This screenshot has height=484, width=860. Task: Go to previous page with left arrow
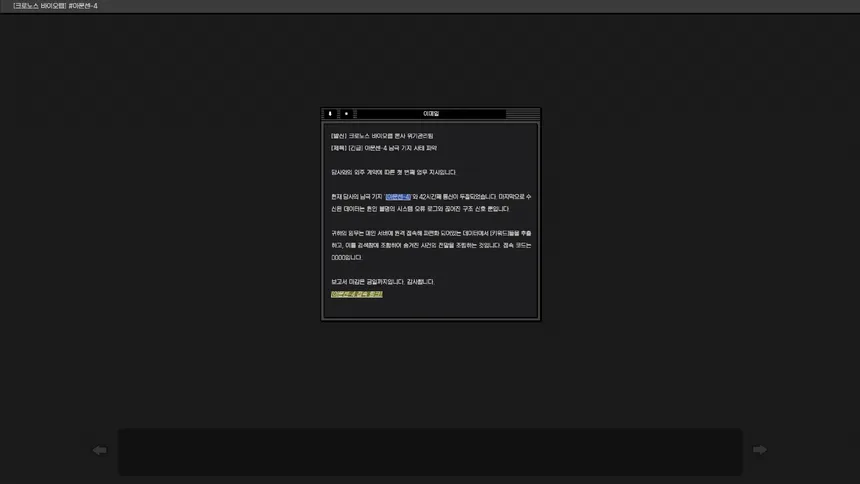tap(99, 450)
